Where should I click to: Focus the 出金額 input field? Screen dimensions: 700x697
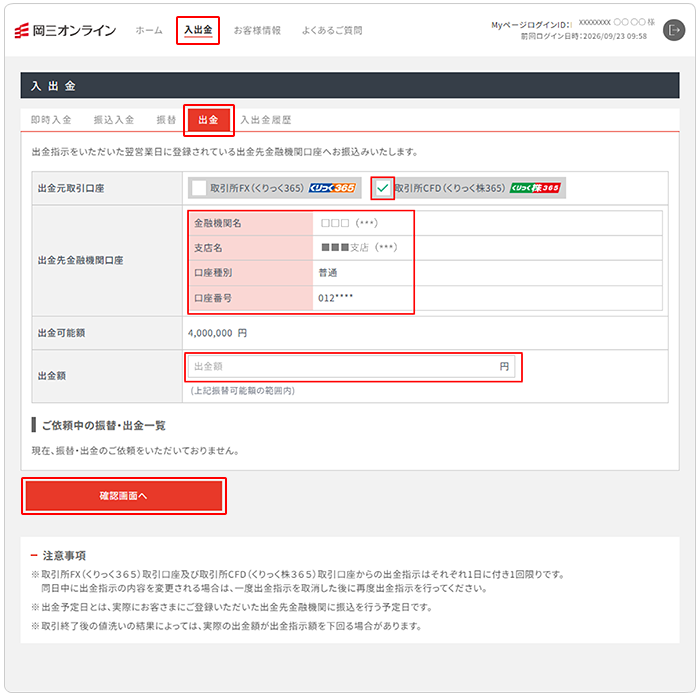351,367
